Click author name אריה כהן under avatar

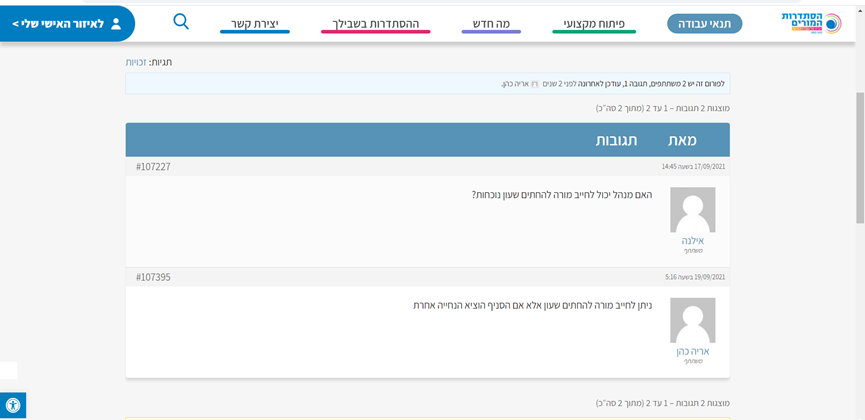[x=692, y=352]
